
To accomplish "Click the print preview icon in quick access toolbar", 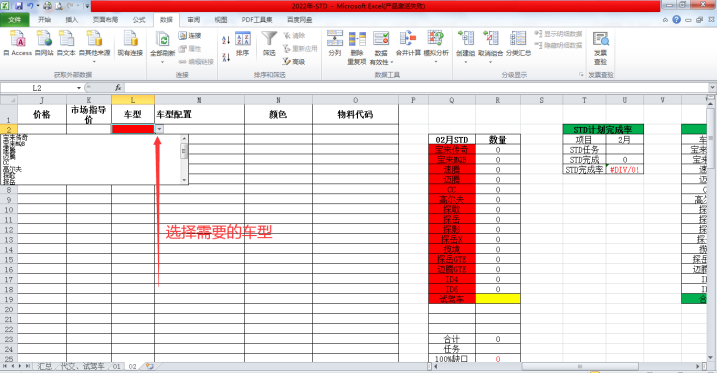I will coord(59,6).
